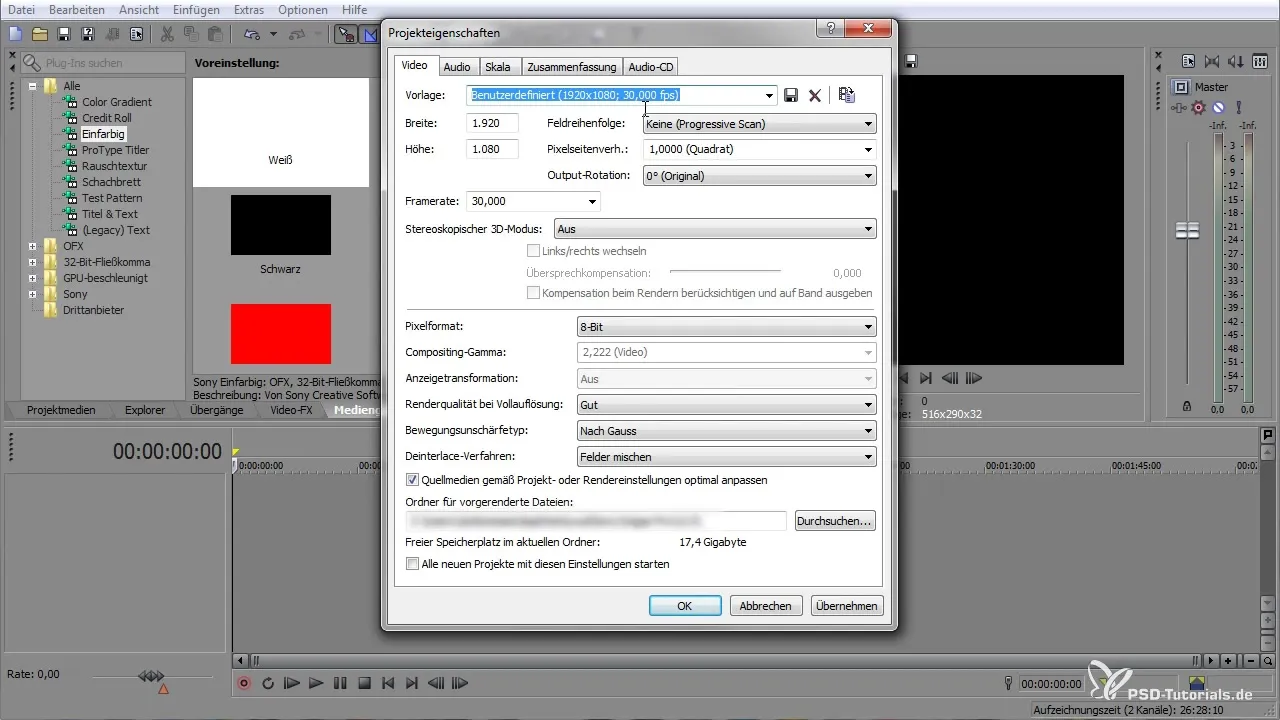Click the Master volume fader handle
This screenshot has width=1280, height=720.
click(x=1187, y=231)
